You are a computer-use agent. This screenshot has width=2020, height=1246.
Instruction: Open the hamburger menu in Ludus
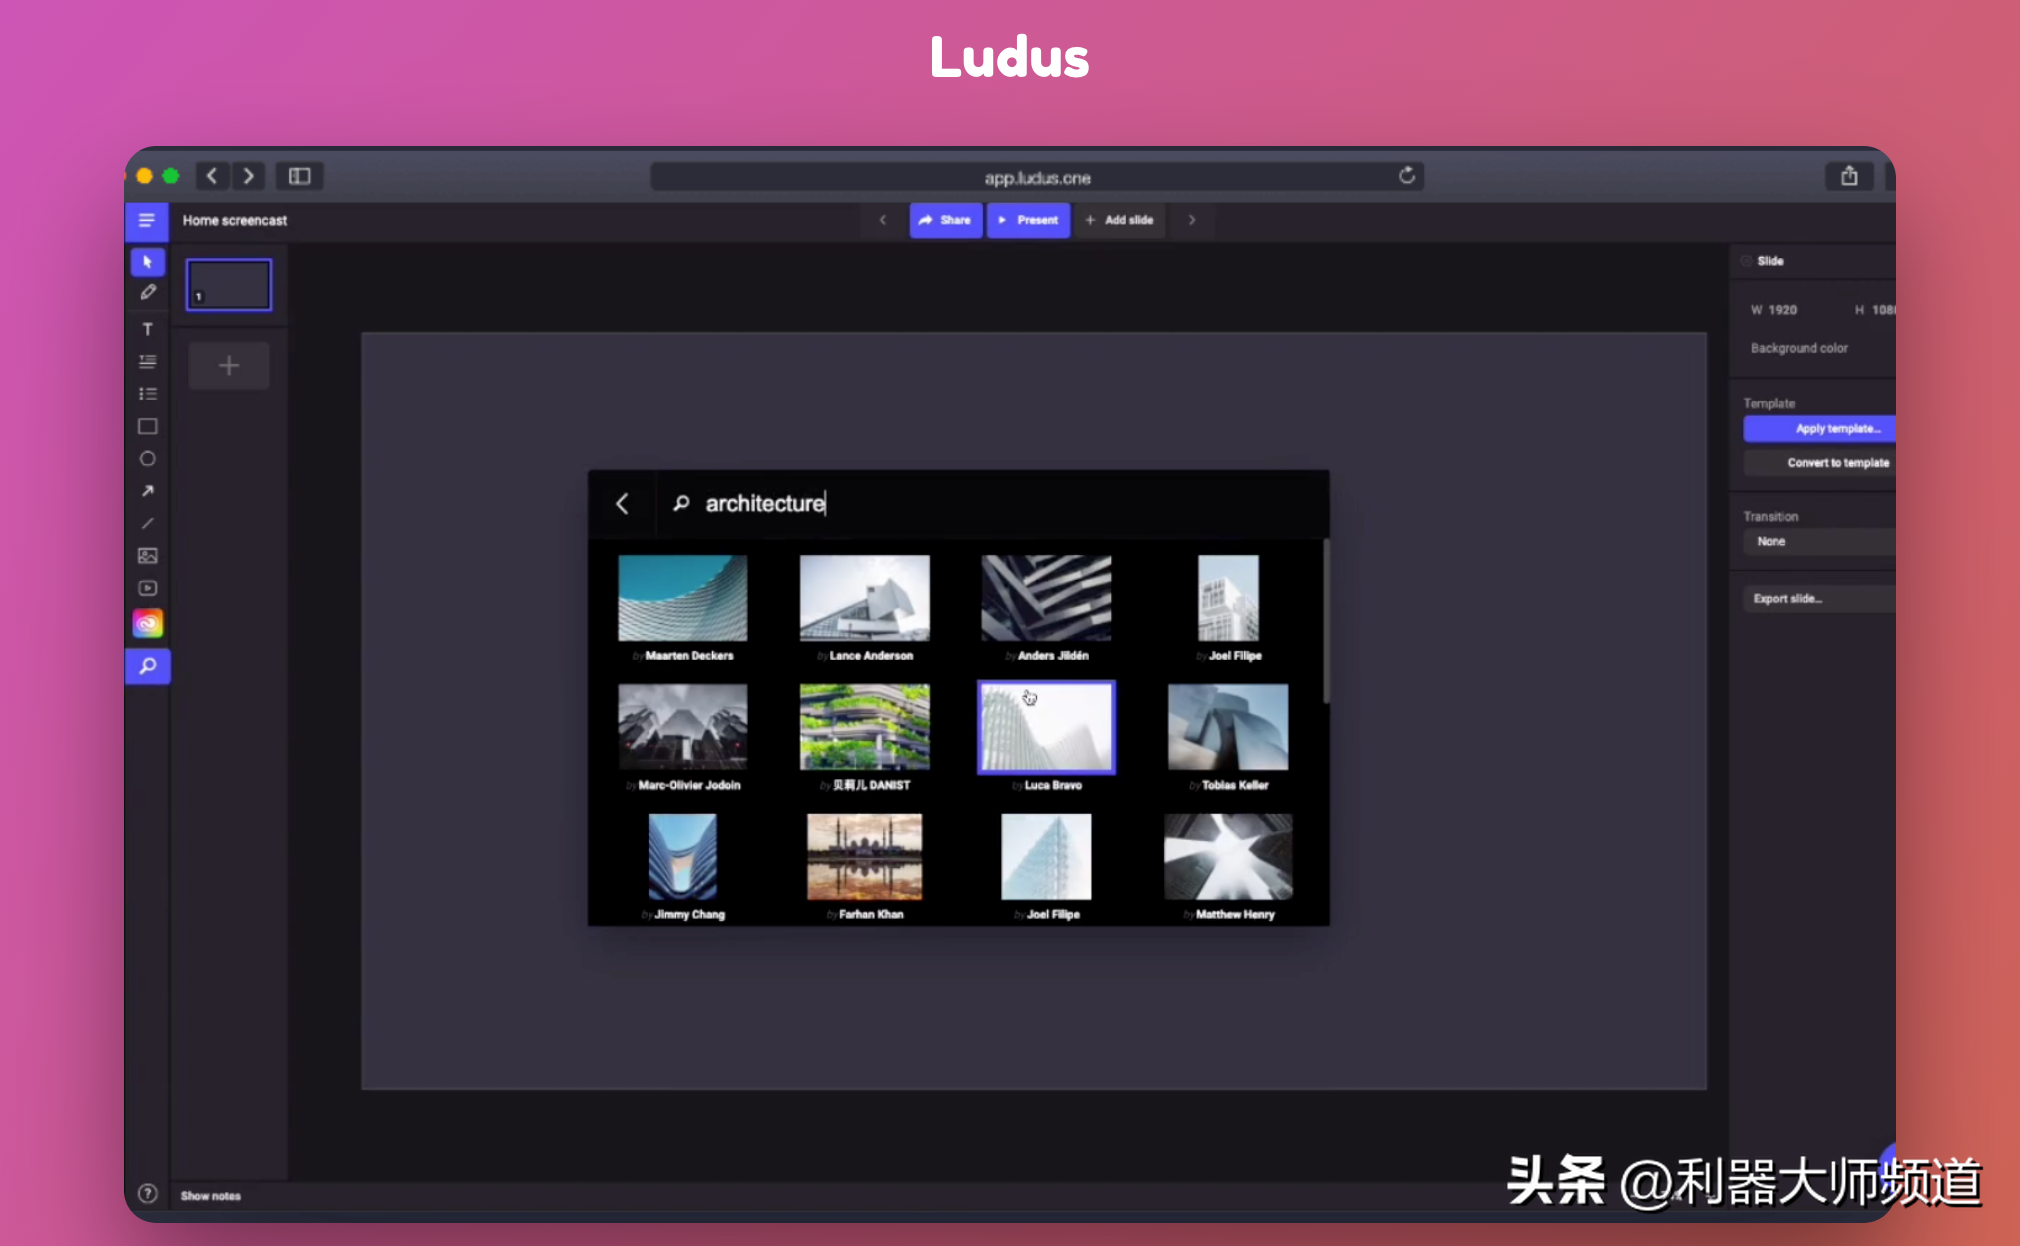(x=146, y=221)
